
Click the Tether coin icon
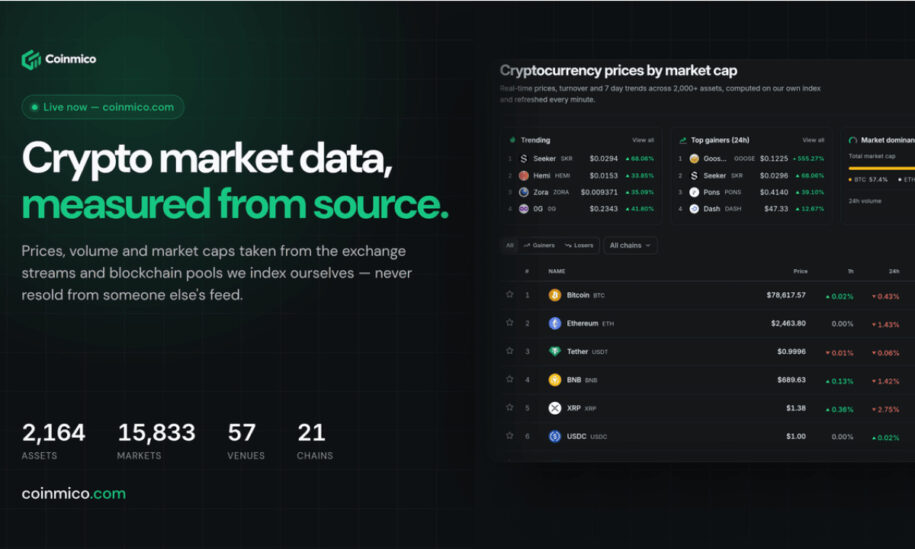click(x=554, y=351)
